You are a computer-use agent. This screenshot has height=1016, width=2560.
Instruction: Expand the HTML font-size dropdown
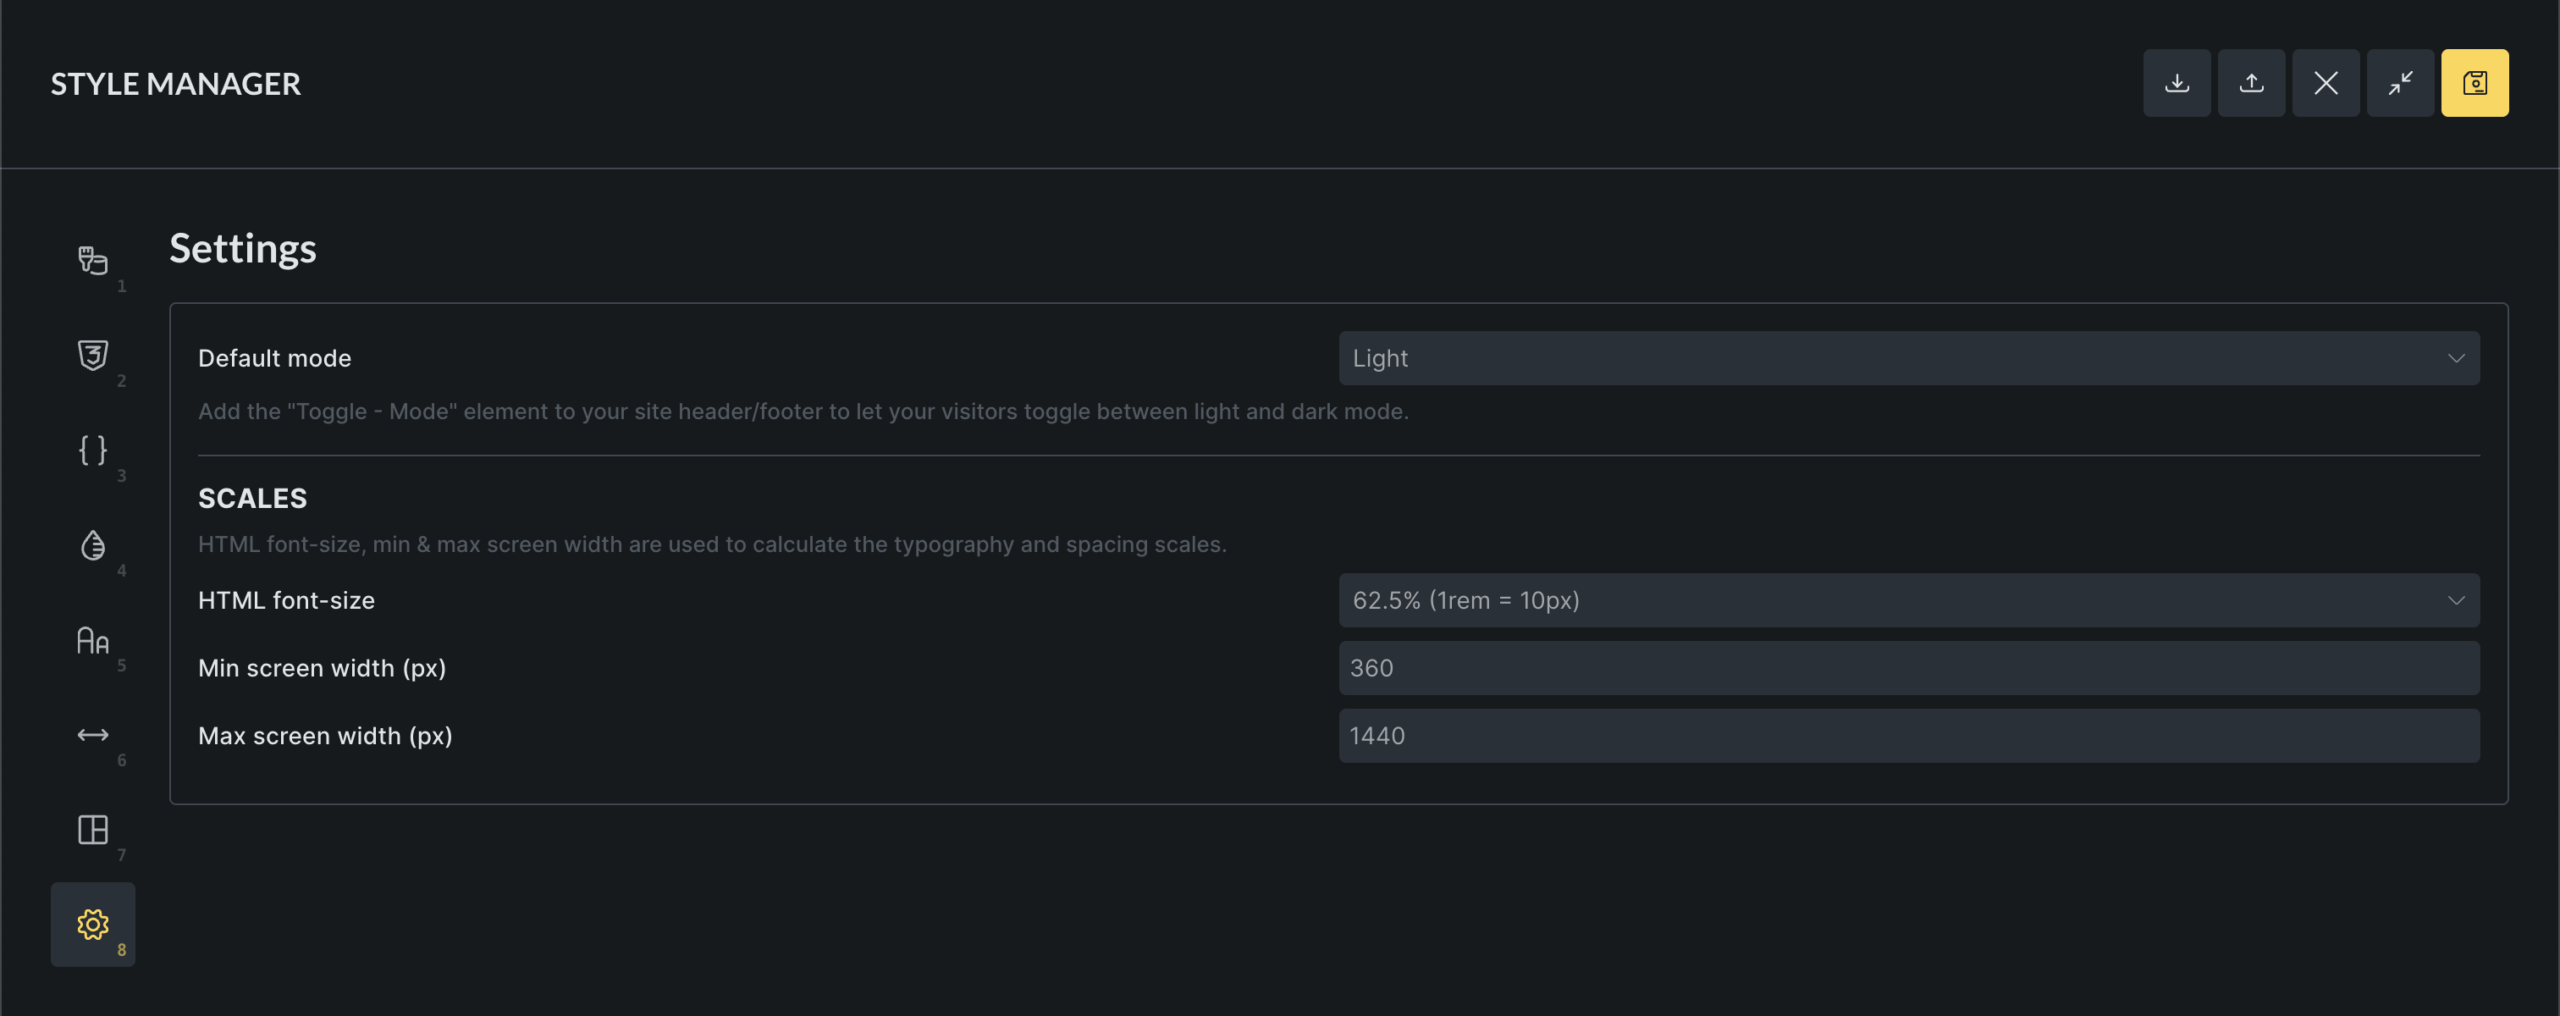(x=1908, y=600)
